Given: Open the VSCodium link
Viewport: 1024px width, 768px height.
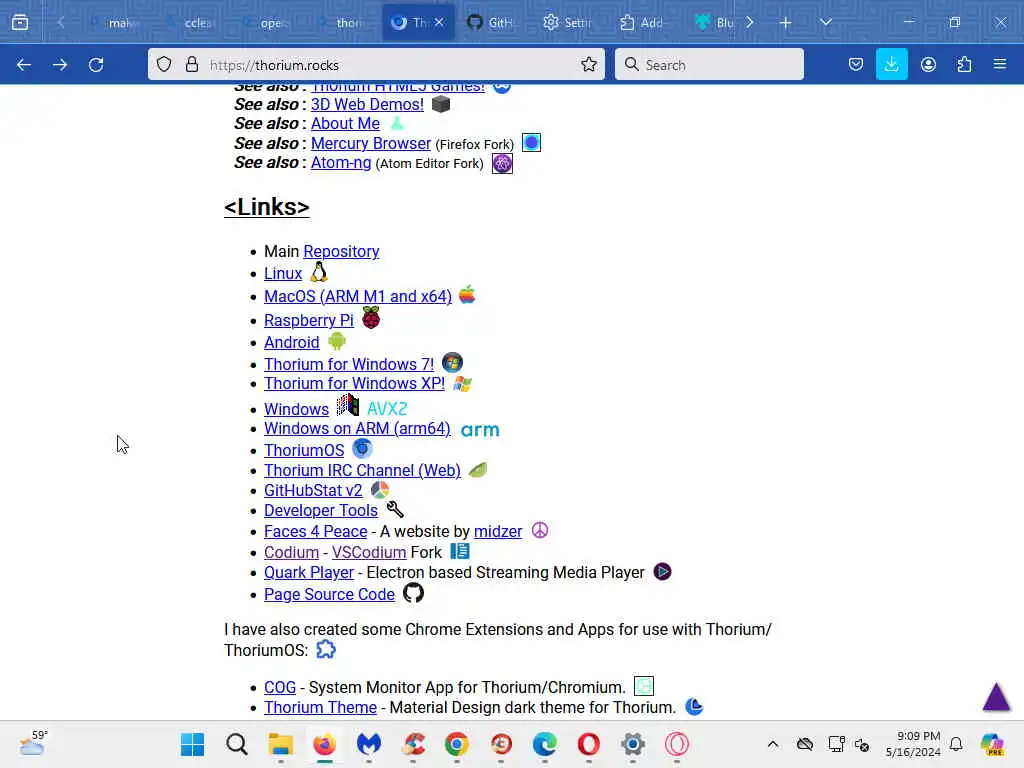Looking at the screenshot, I should pos(369,552).
